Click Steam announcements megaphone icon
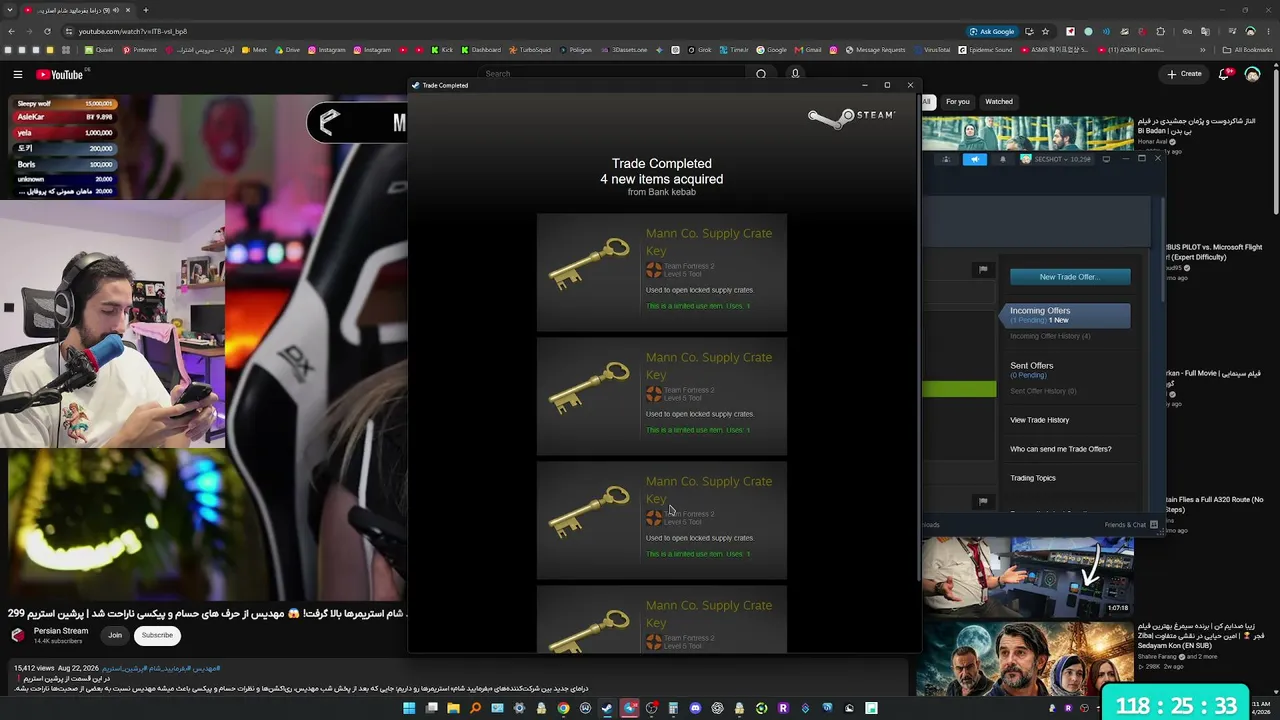 point(975,159)
